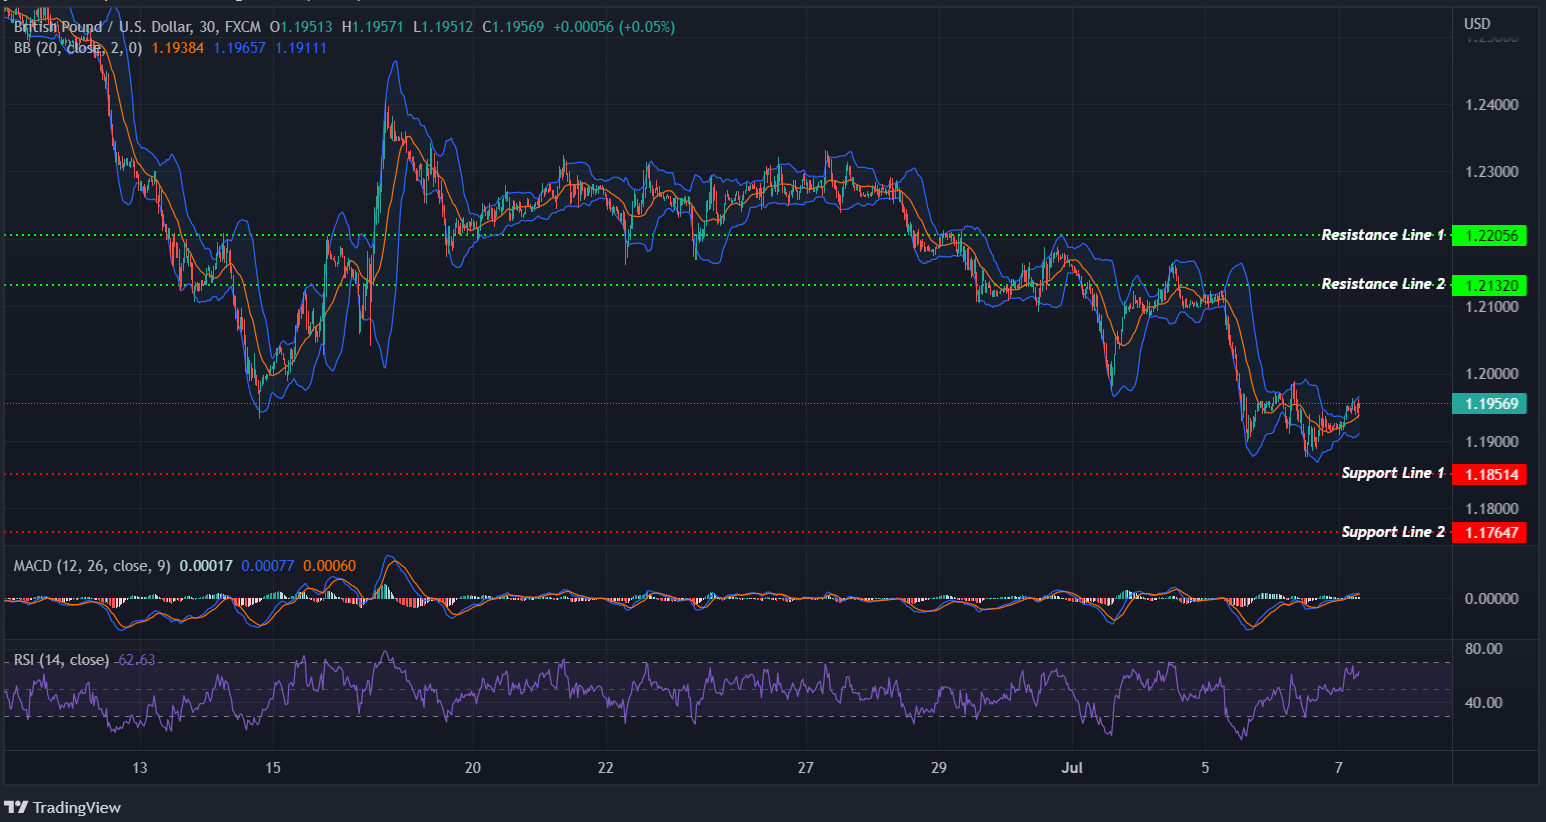1546x822 pixels.
Task: Select the Jul label on the time axis
Action: [x=1072, y=768]
